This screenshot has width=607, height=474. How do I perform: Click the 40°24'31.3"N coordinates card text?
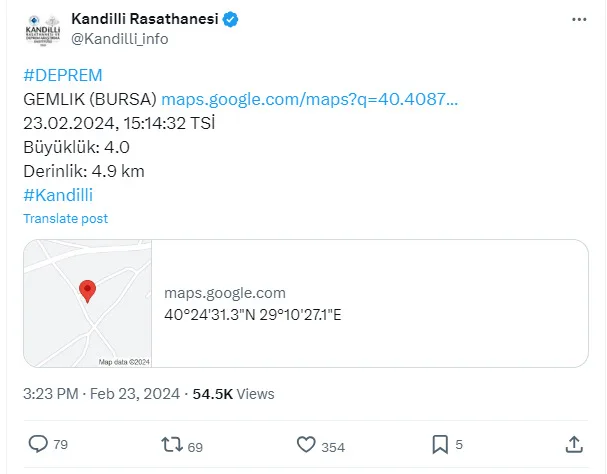point(253,315)
